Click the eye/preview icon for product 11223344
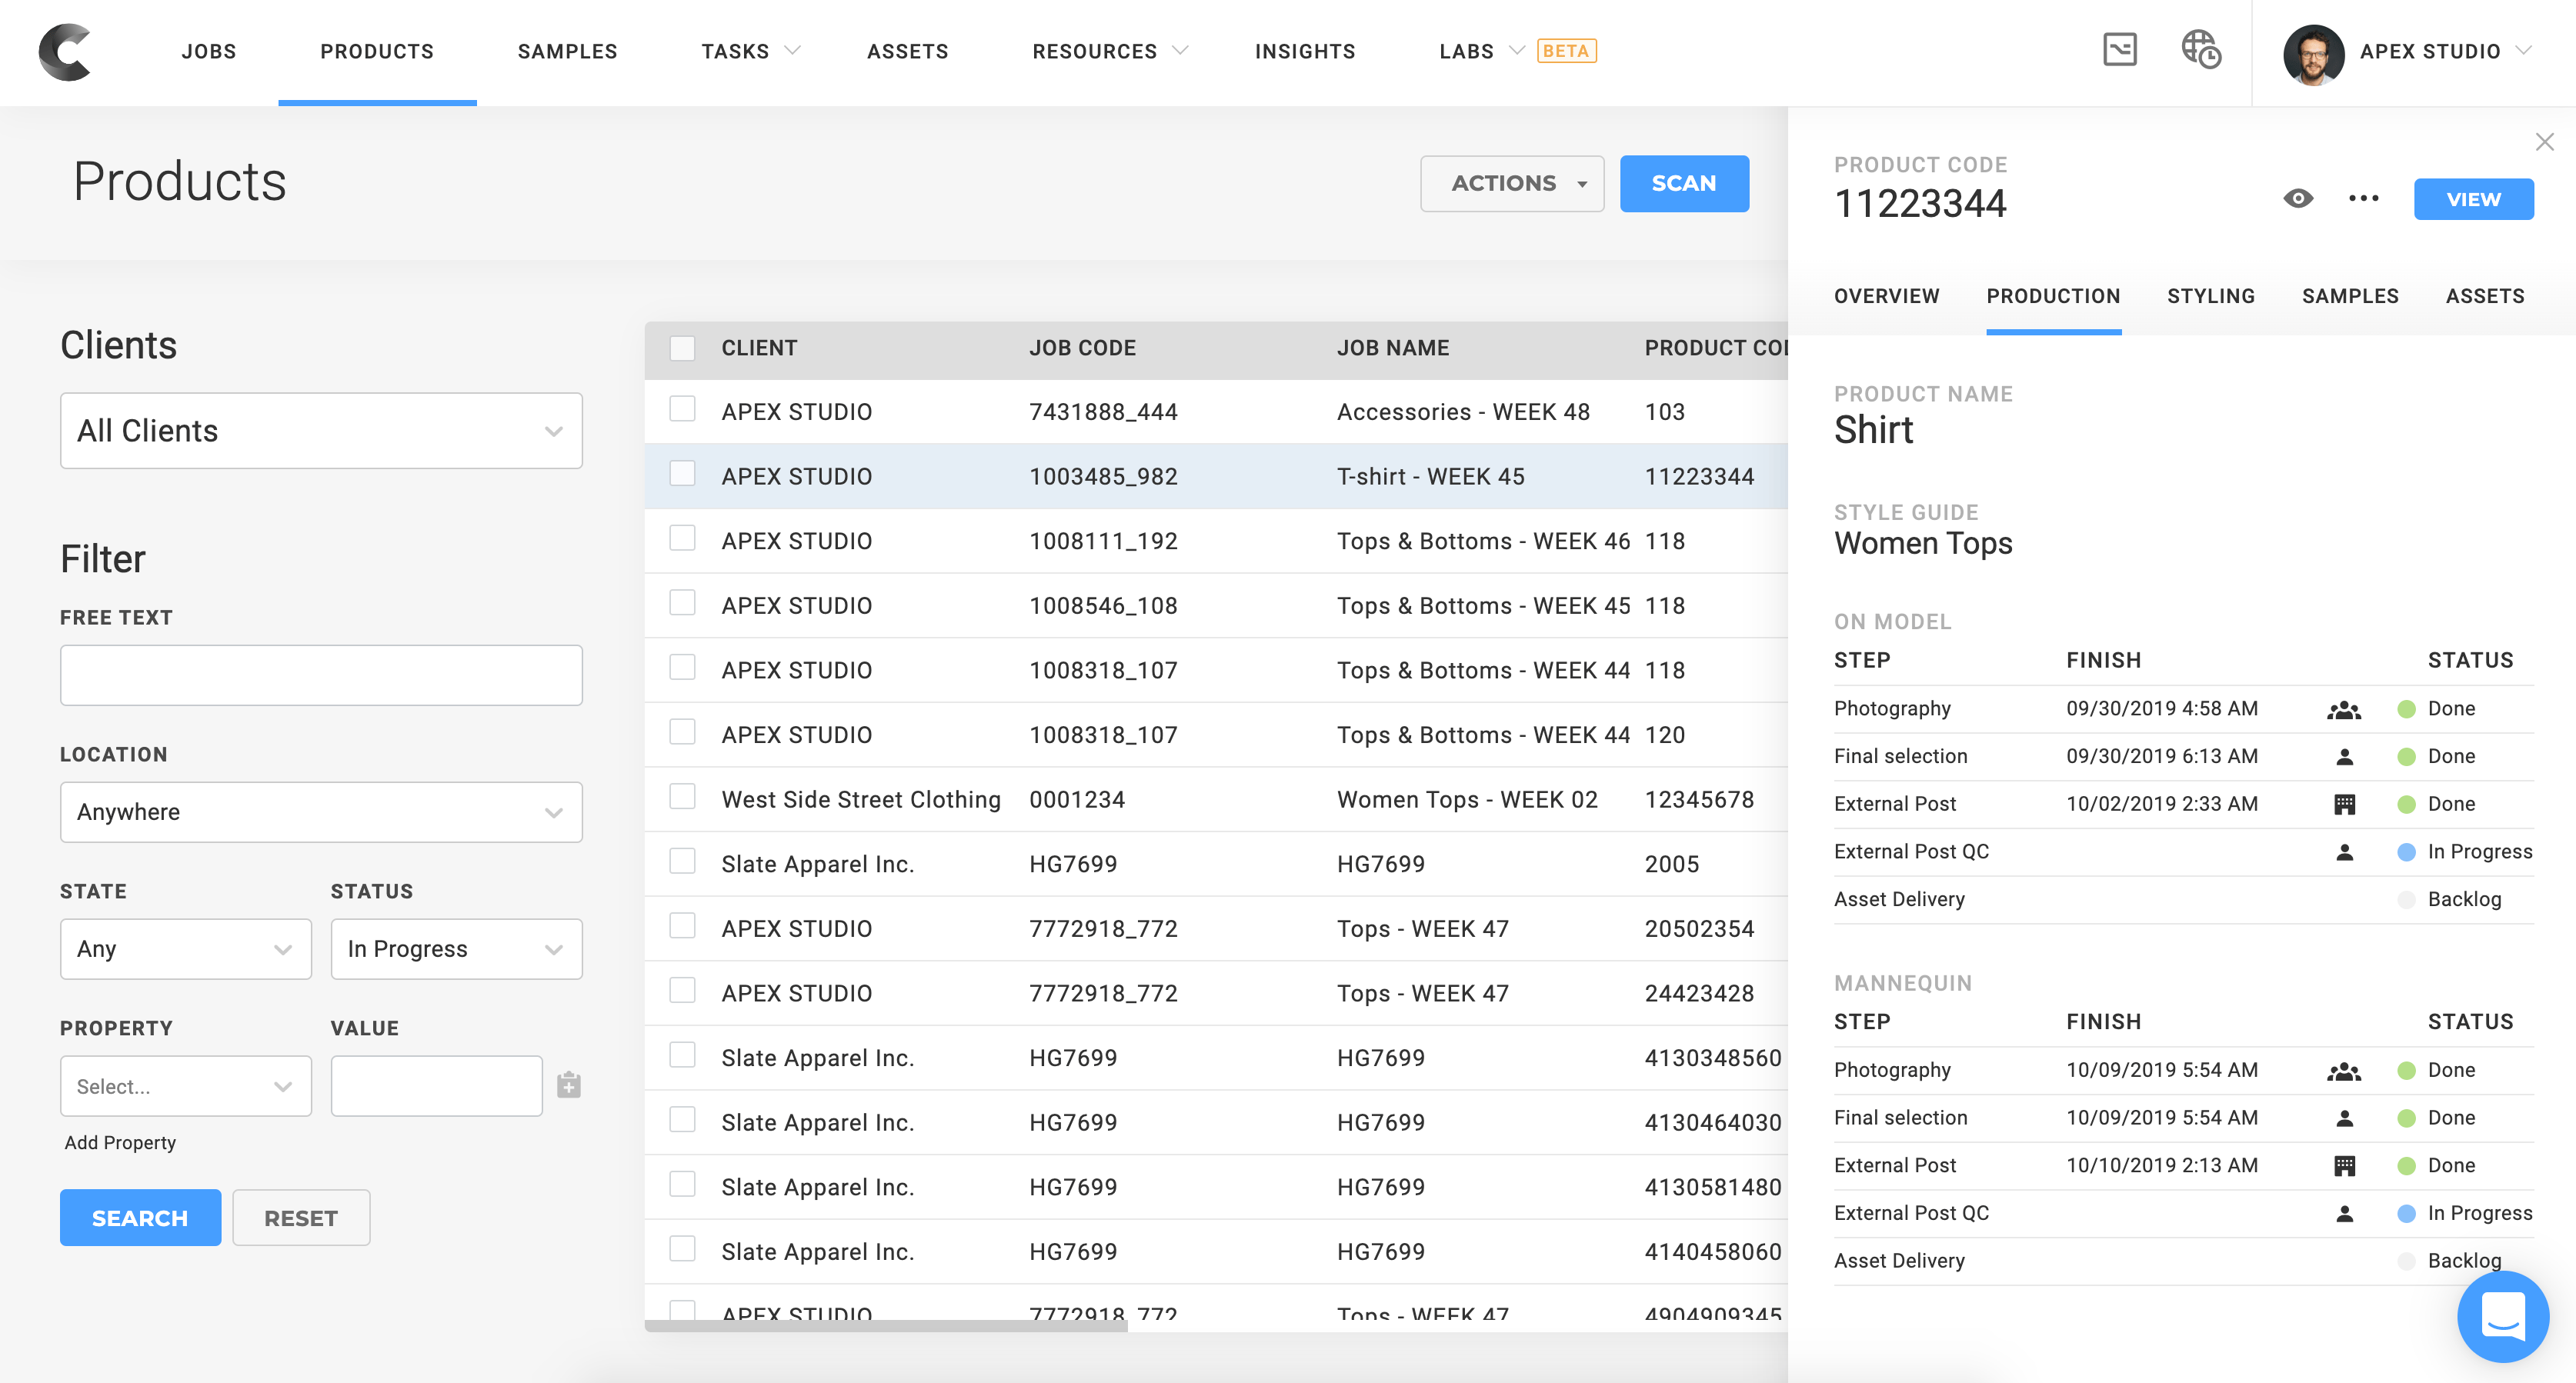 click(x=2298, y=199)
